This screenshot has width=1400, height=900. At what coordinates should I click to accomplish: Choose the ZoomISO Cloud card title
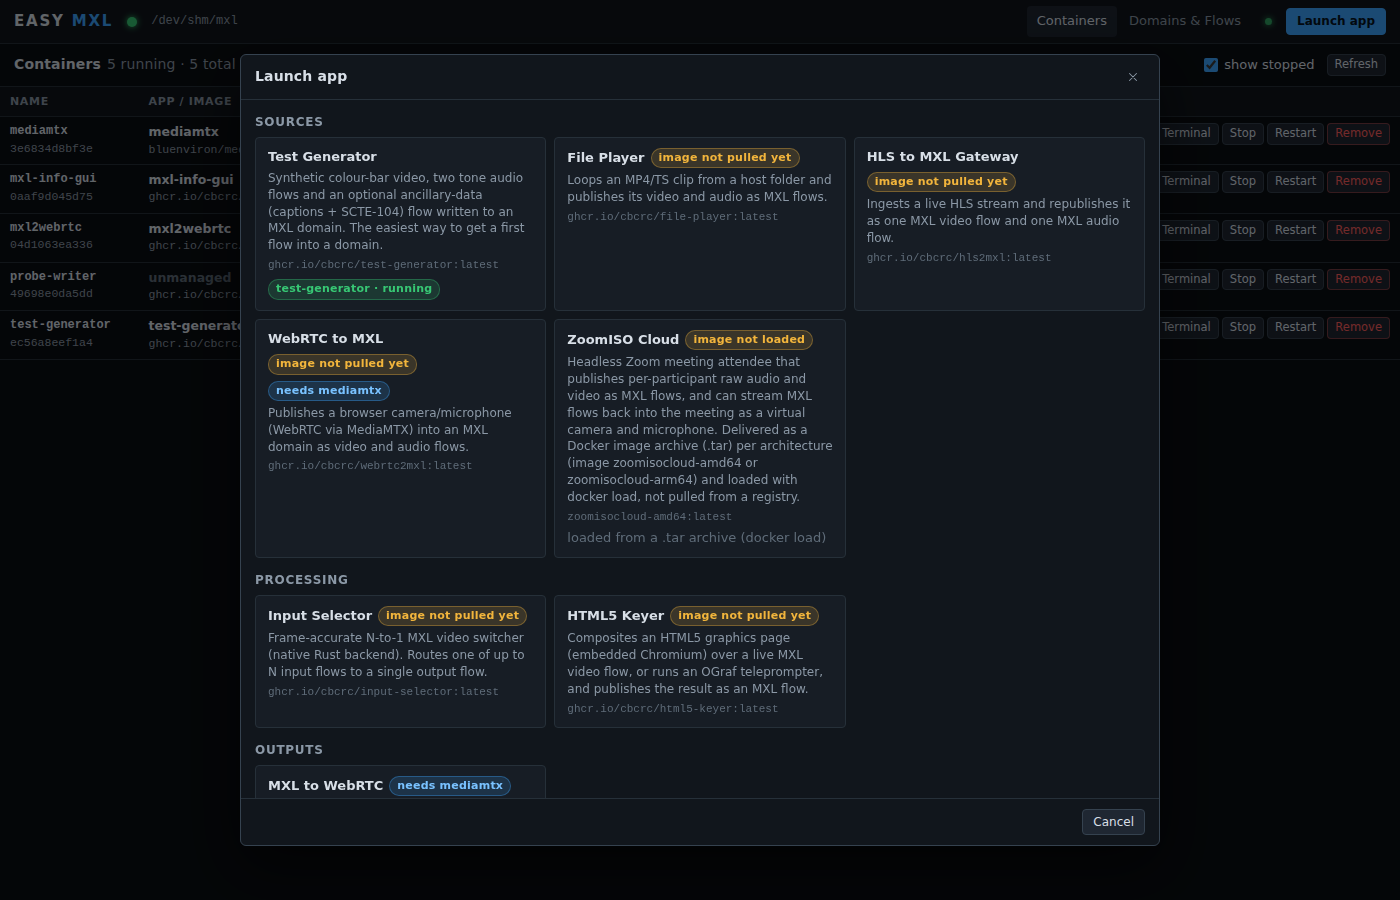623,340
